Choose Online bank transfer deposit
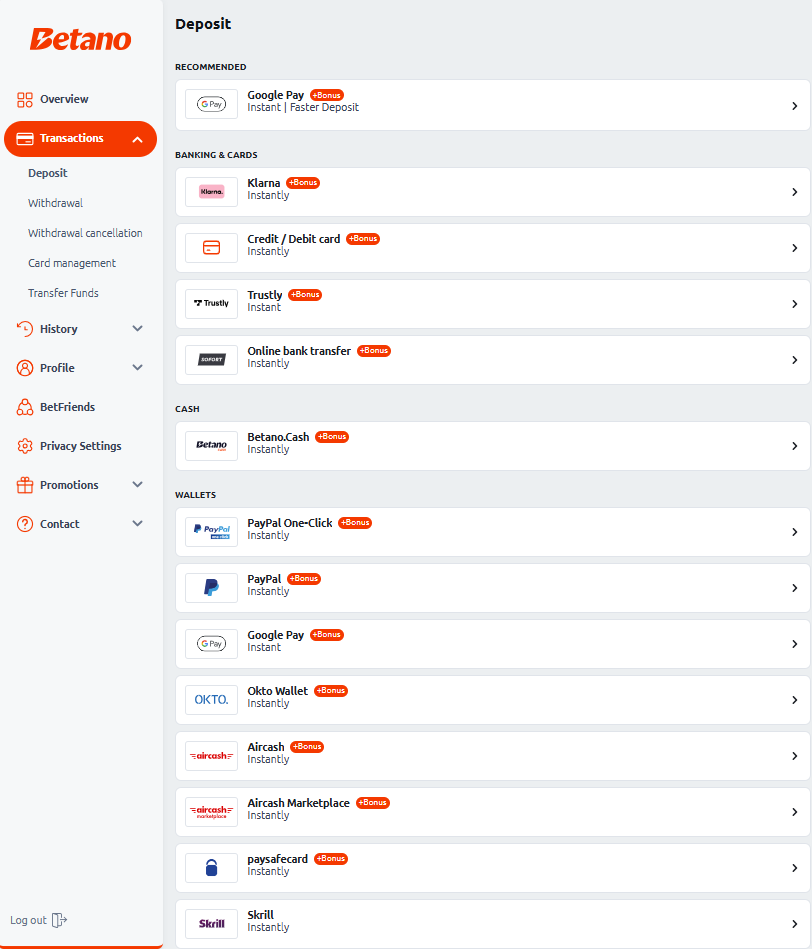Image resolution: width=812 pixels, height=949 pixels. (493, 360)
